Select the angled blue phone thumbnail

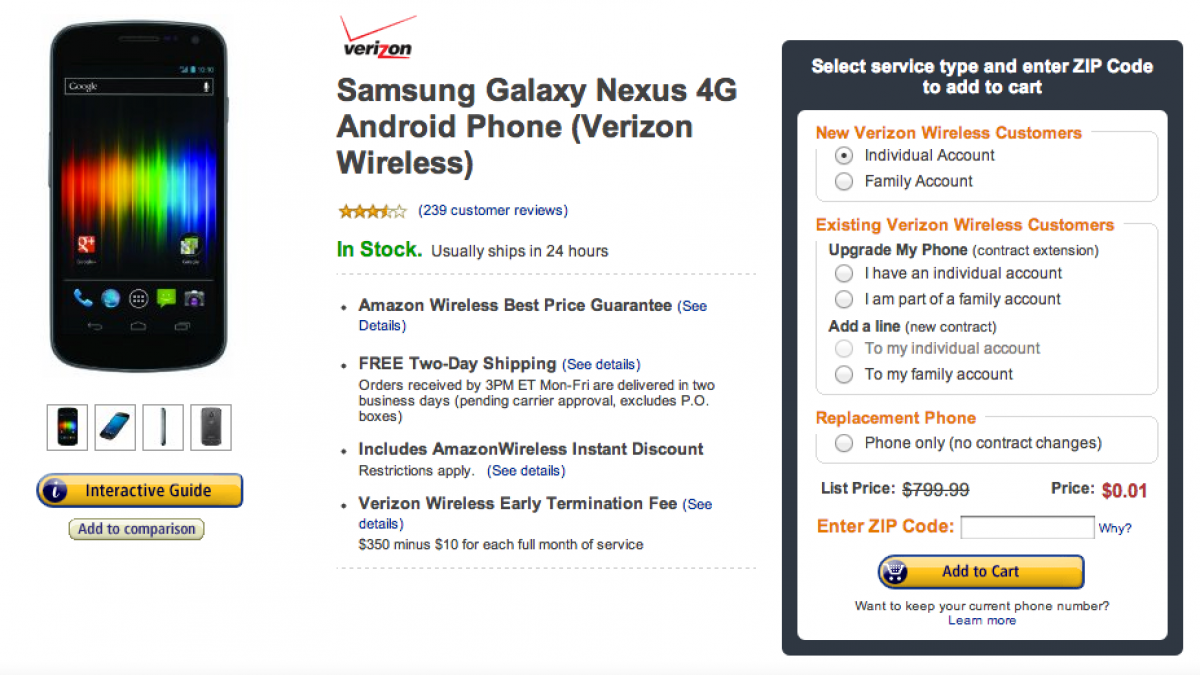tap(116, 427)
